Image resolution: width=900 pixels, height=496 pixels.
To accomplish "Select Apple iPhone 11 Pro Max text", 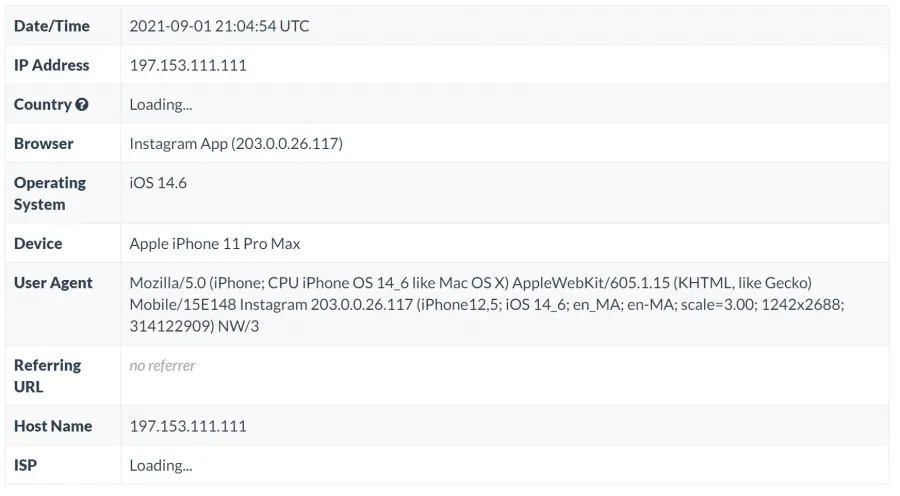I will (215, 243).
